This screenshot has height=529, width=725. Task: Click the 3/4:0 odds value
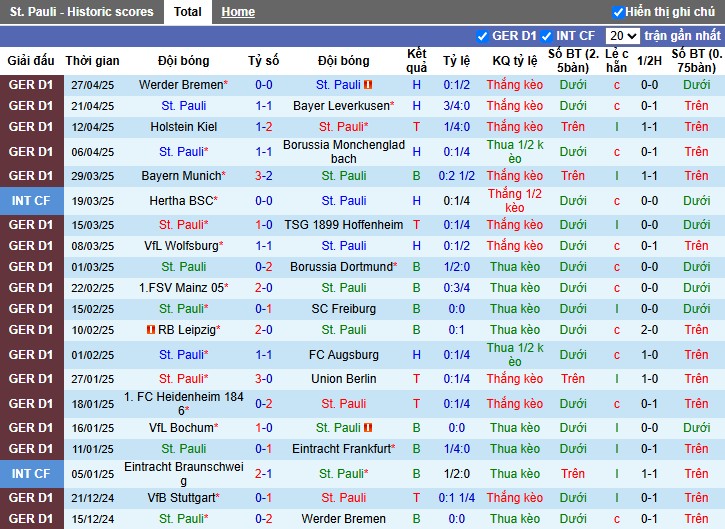(457, 106)
